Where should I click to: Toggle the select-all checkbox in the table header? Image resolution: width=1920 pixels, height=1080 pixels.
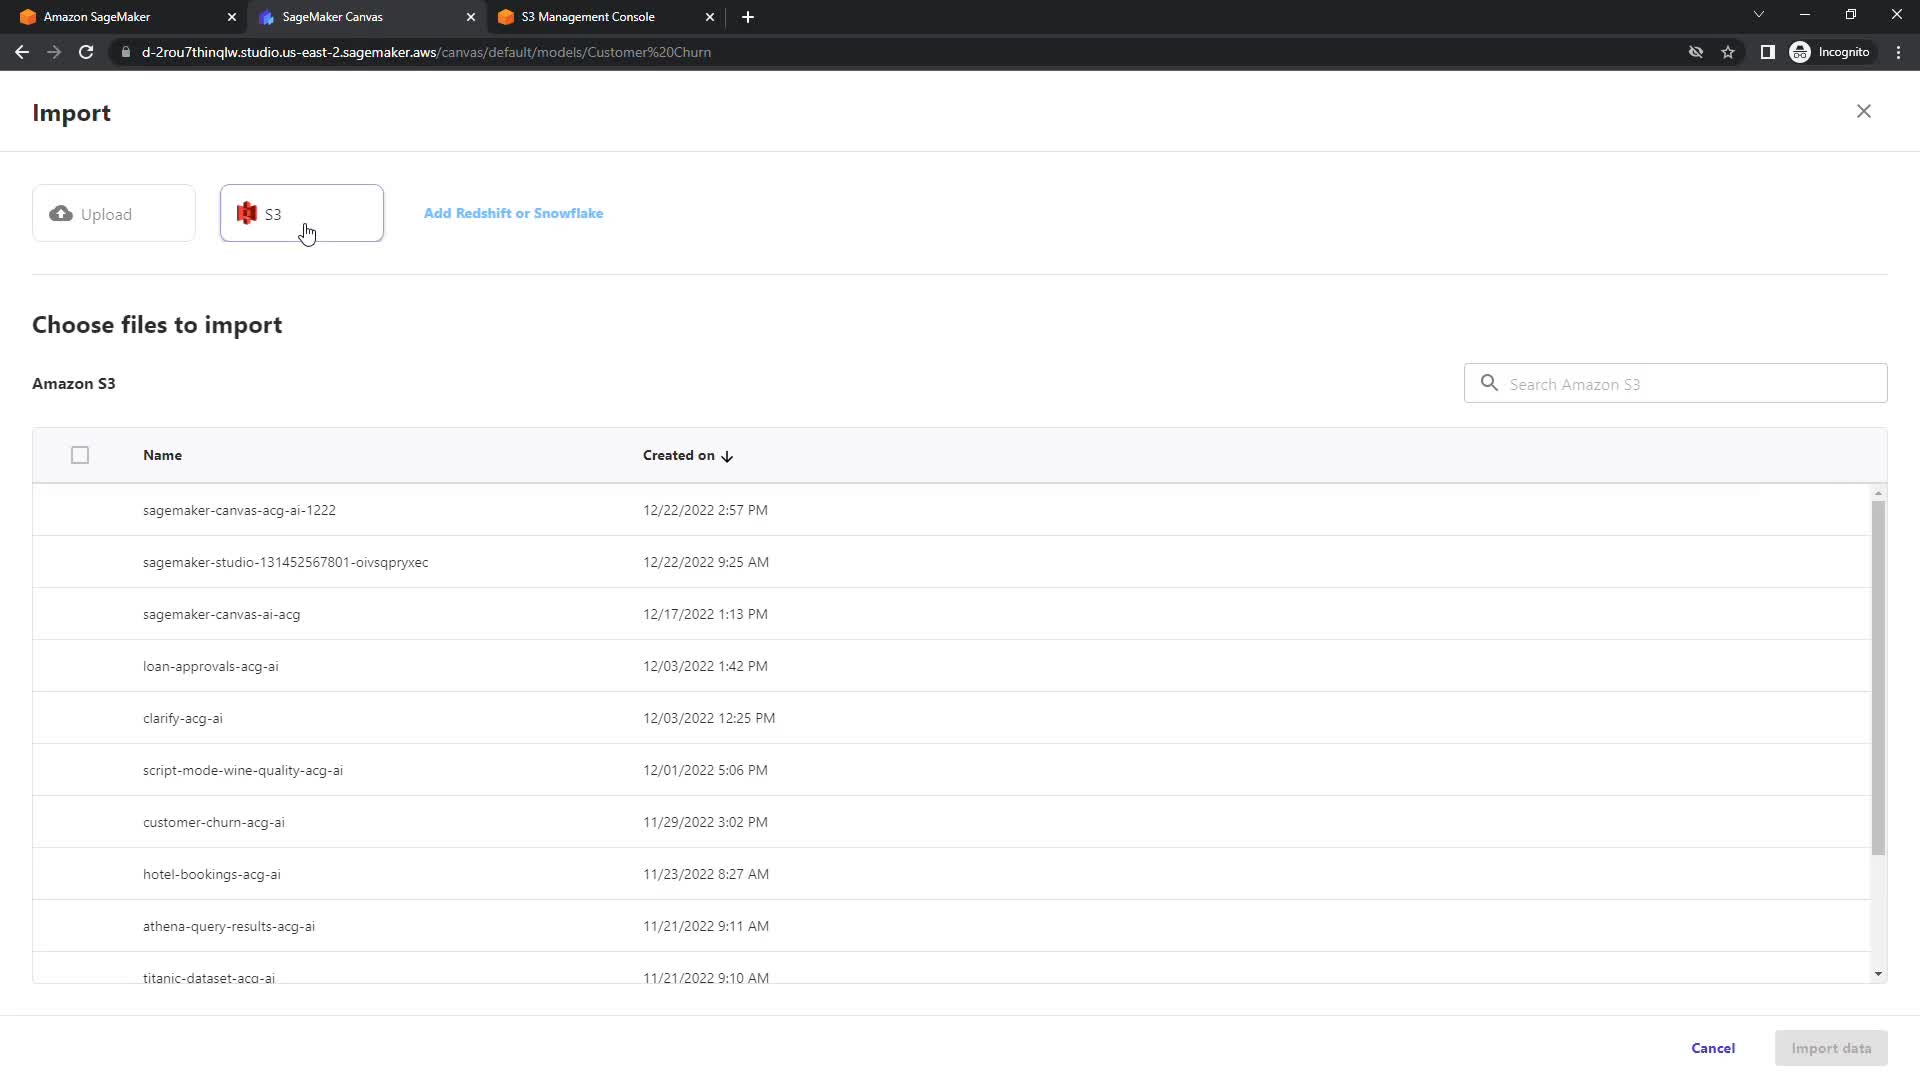(x=80, y=455)
